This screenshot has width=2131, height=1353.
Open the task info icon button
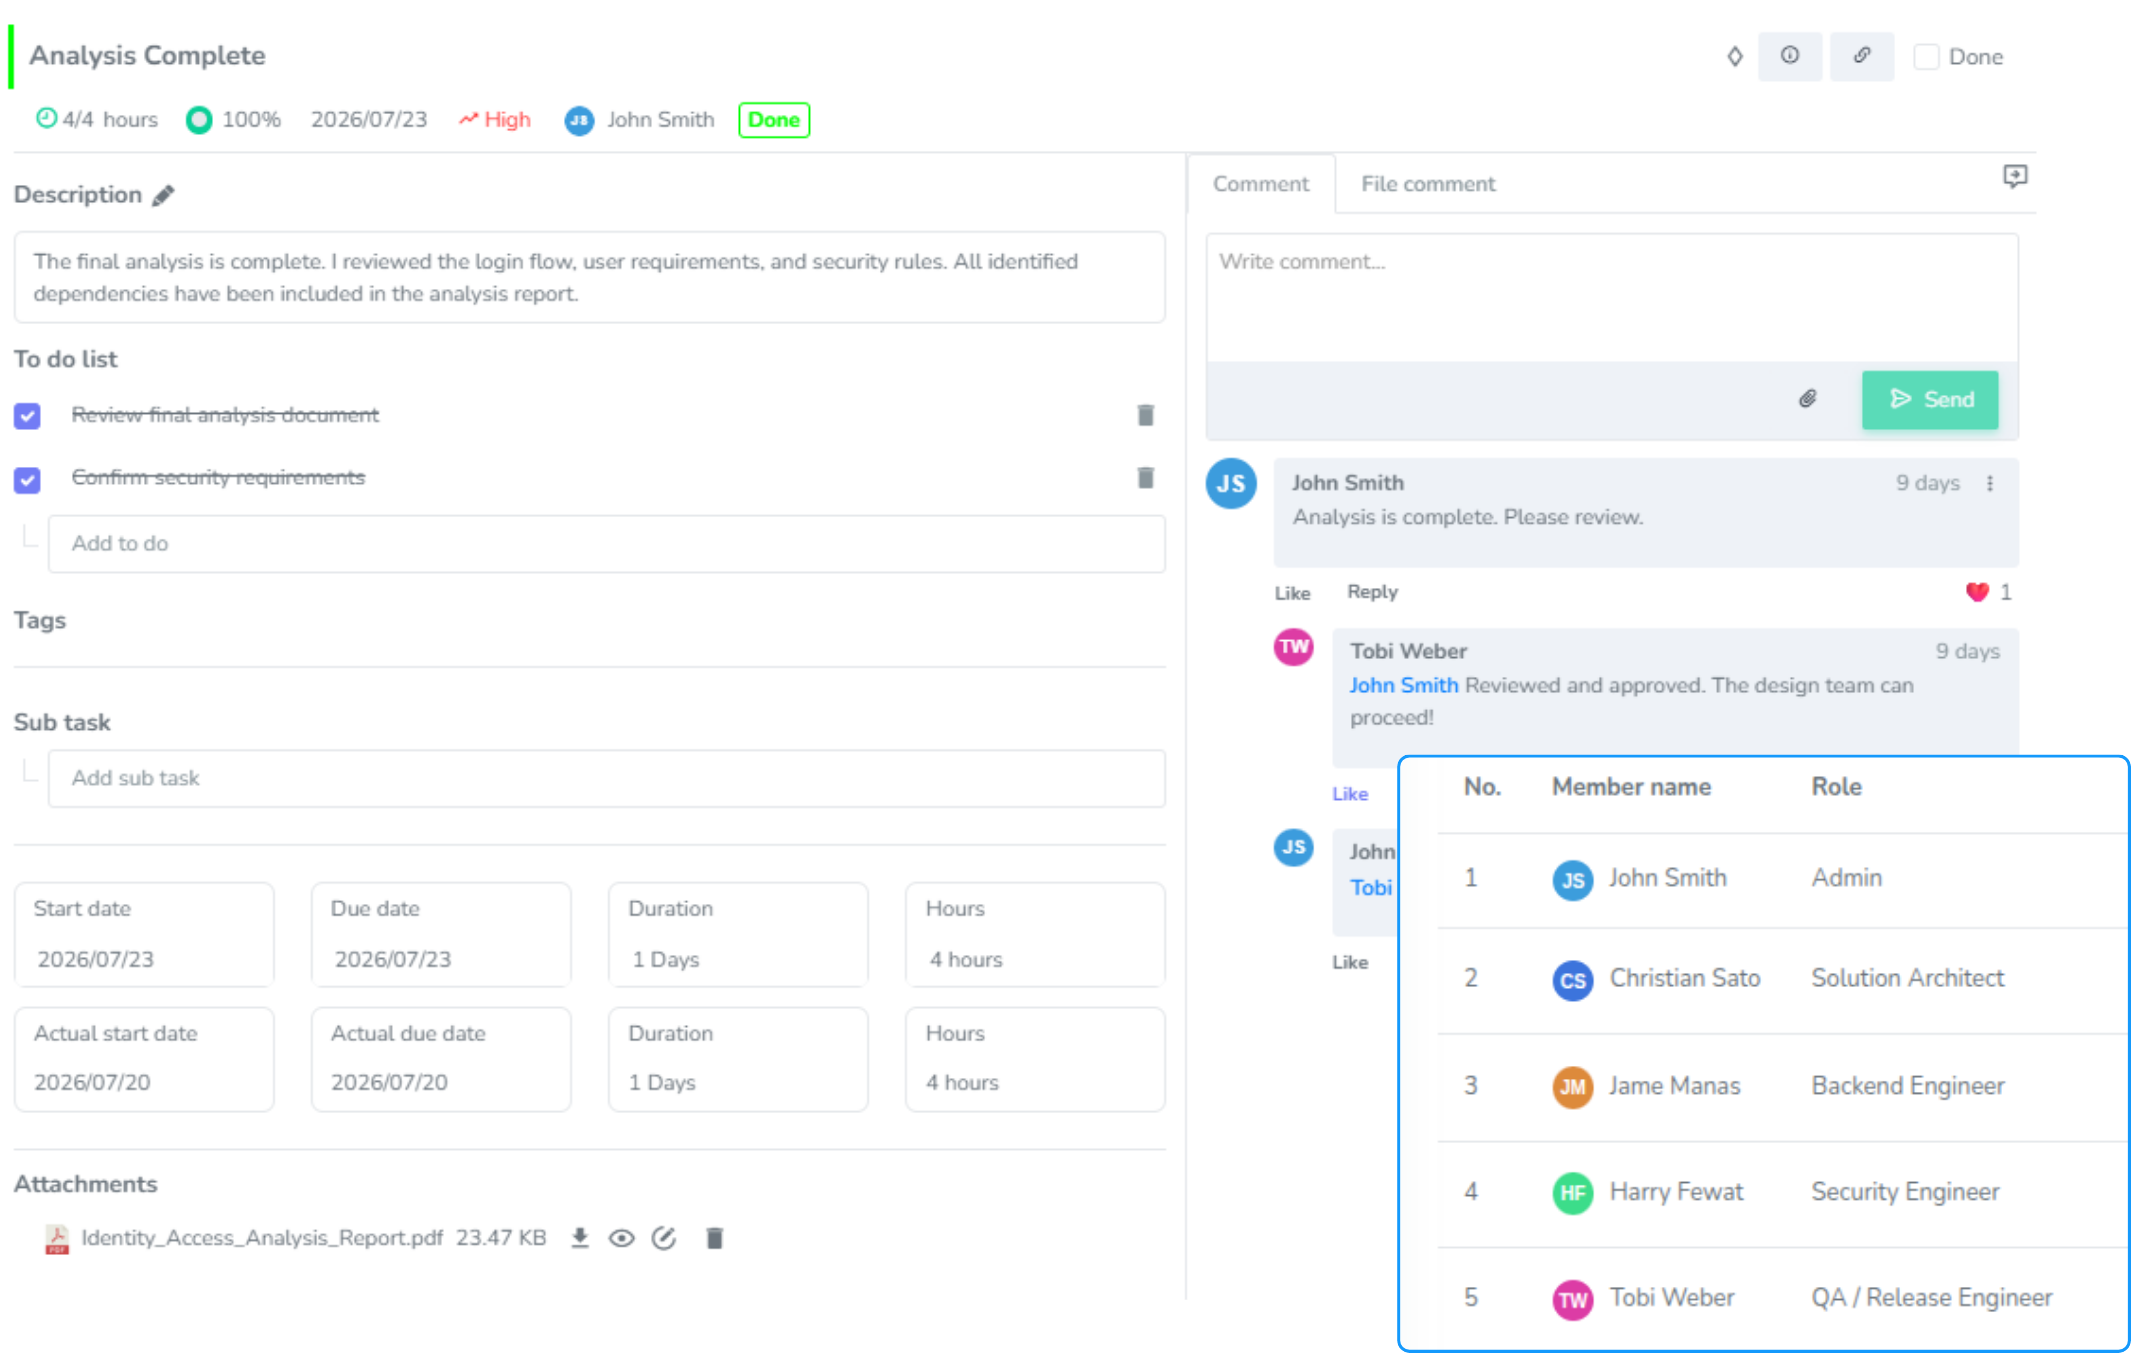pos(1790,56)
